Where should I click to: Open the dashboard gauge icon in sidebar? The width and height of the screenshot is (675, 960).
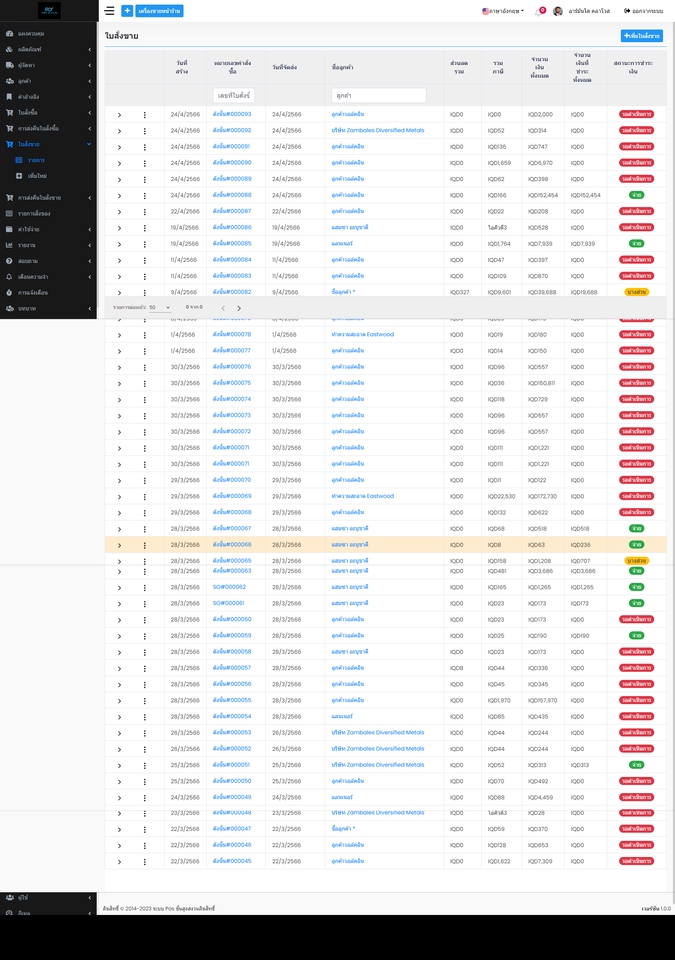pyautogui.click(x=9, y=34)
